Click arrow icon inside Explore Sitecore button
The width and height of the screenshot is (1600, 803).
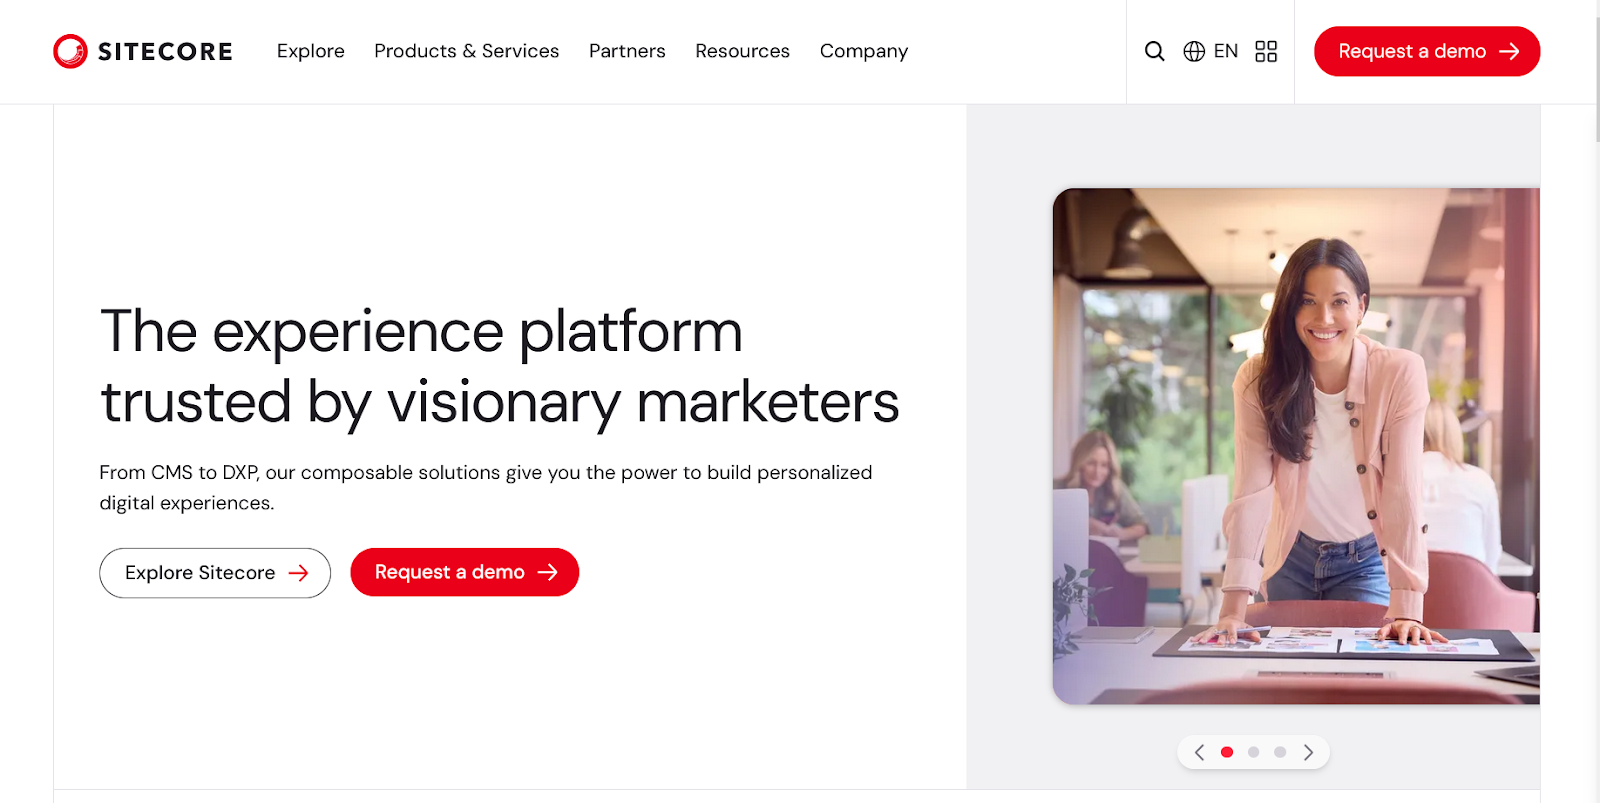pos(298,573)
